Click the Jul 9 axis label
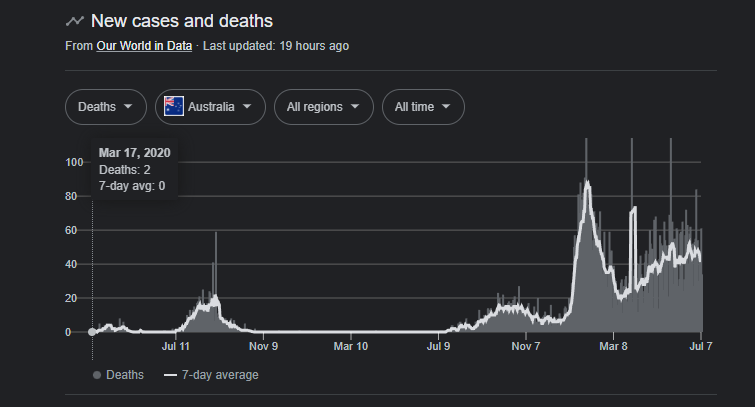The height and width of the screenshot is (407, 755). click(x=438, y=347)
